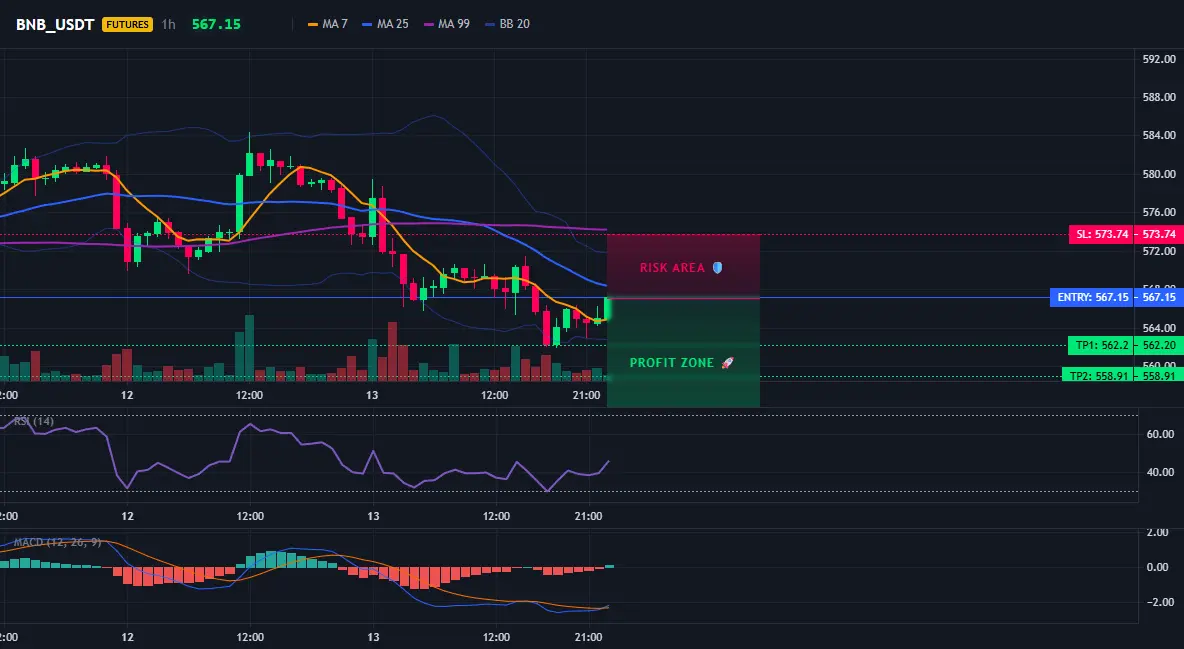Click the rocket icon in PROFIT ZONE
Viewport: 1184px width, 649px height.
click(x=727, y=363)
